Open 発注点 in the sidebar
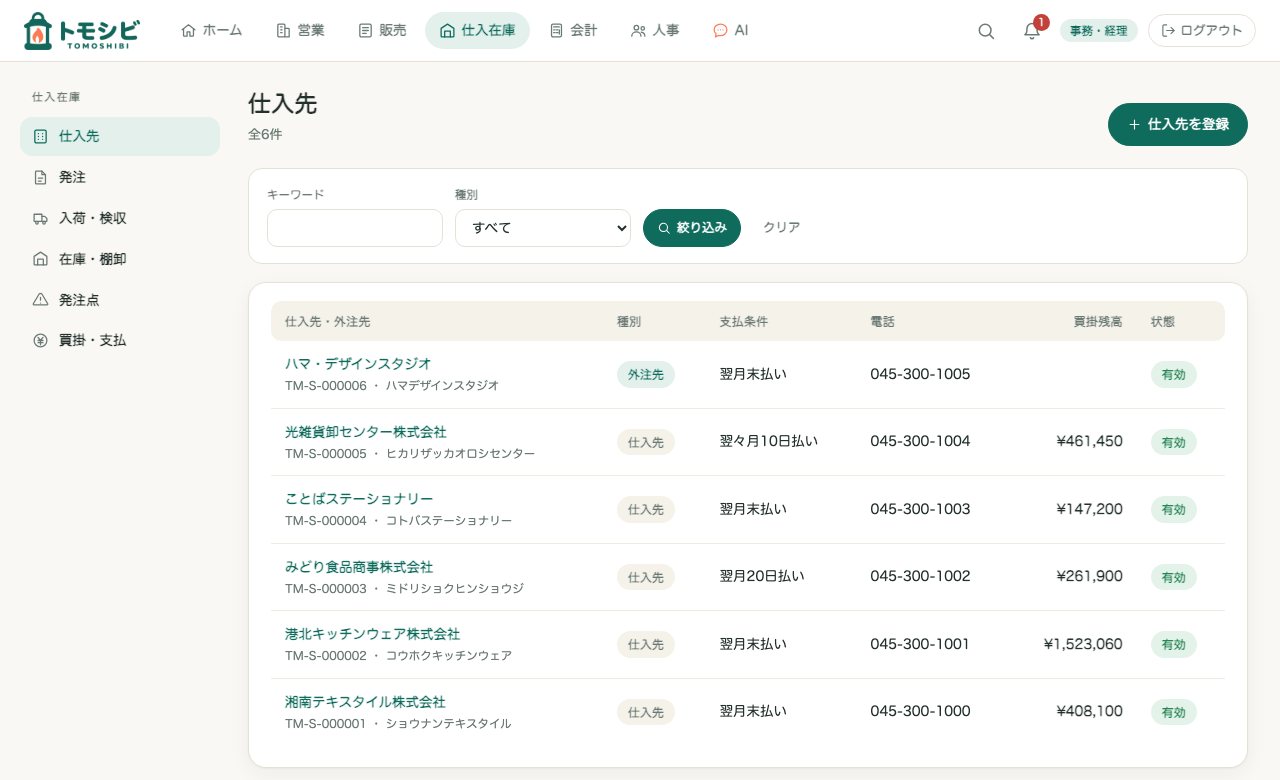The height and width of the screenshot is (780, 1280). pyautogui.click(x=120, y=300)
